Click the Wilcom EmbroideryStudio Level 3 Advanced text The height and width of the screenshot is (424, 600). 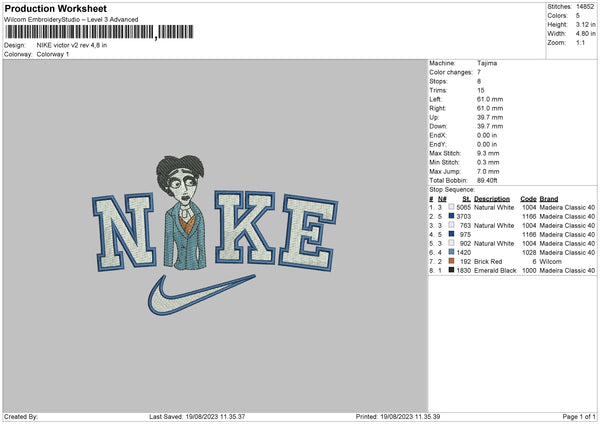pos(71,20)
